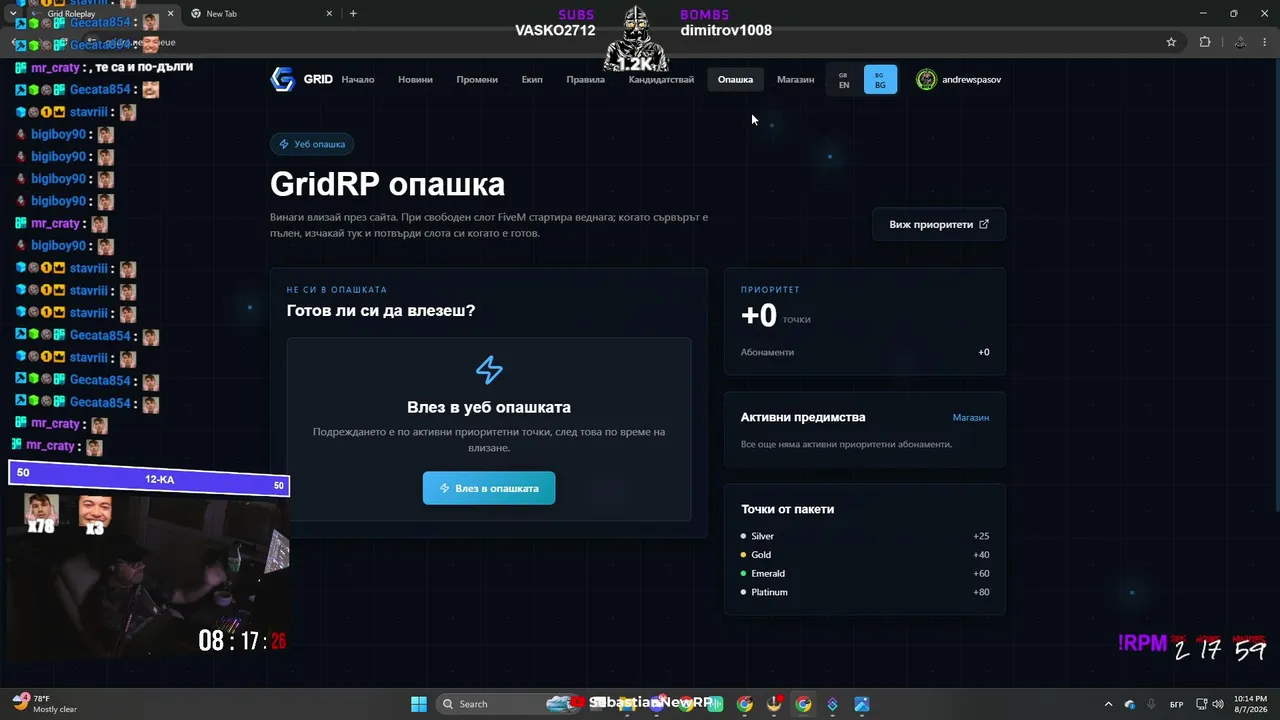
Task: Click the Виж приоритети button
Action: click(939, 224)
